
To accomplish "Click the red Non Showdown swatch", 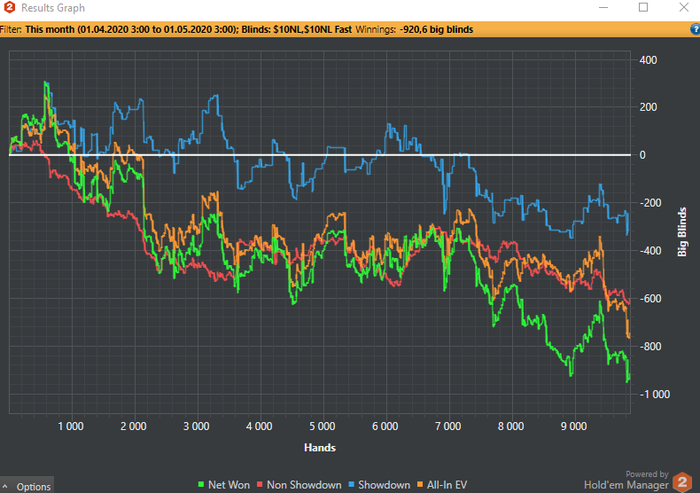I will pyautogui.click(x=260, y=485).
